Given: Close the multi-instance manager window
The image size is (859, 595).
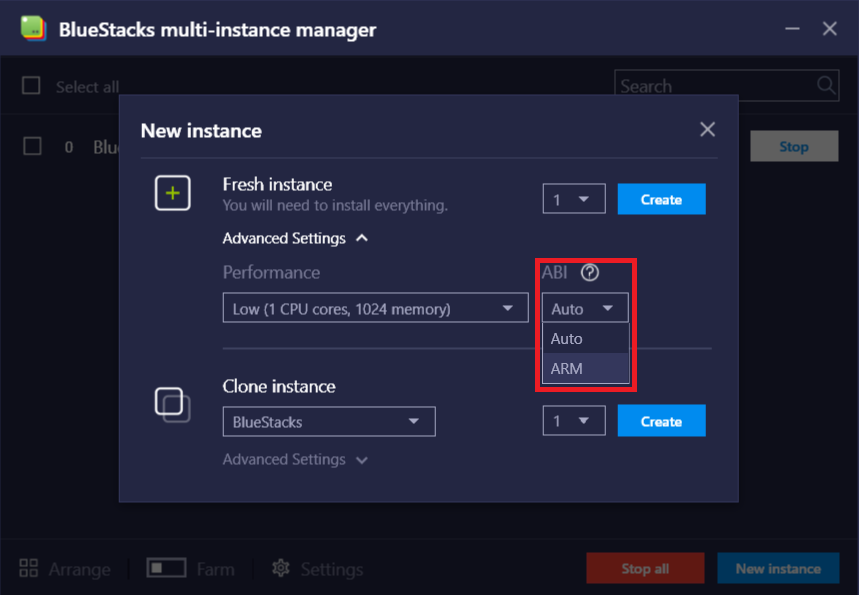Looking at the screenshot, I should pos(829,28).
